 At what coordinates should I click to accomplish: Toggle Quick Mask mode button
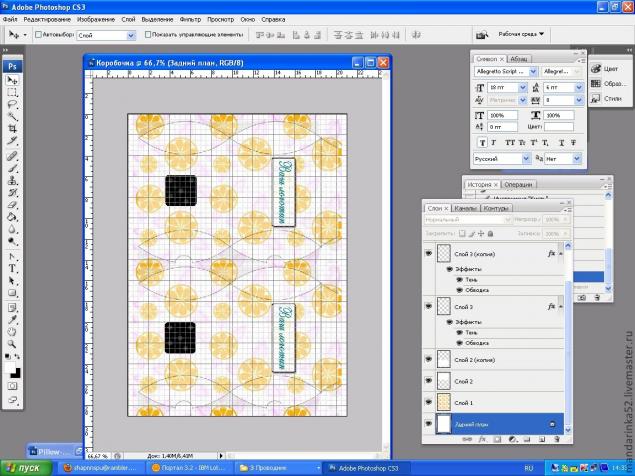pos(13,386)
